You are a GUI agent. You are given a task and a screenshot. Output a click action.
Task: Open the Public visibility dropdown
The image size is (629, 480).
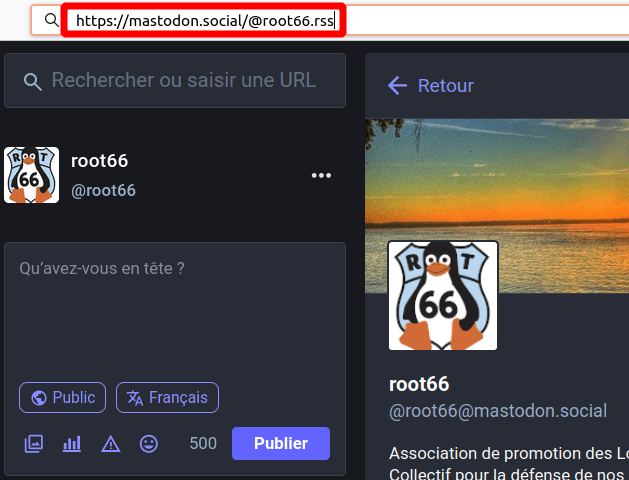coord(62,397)
